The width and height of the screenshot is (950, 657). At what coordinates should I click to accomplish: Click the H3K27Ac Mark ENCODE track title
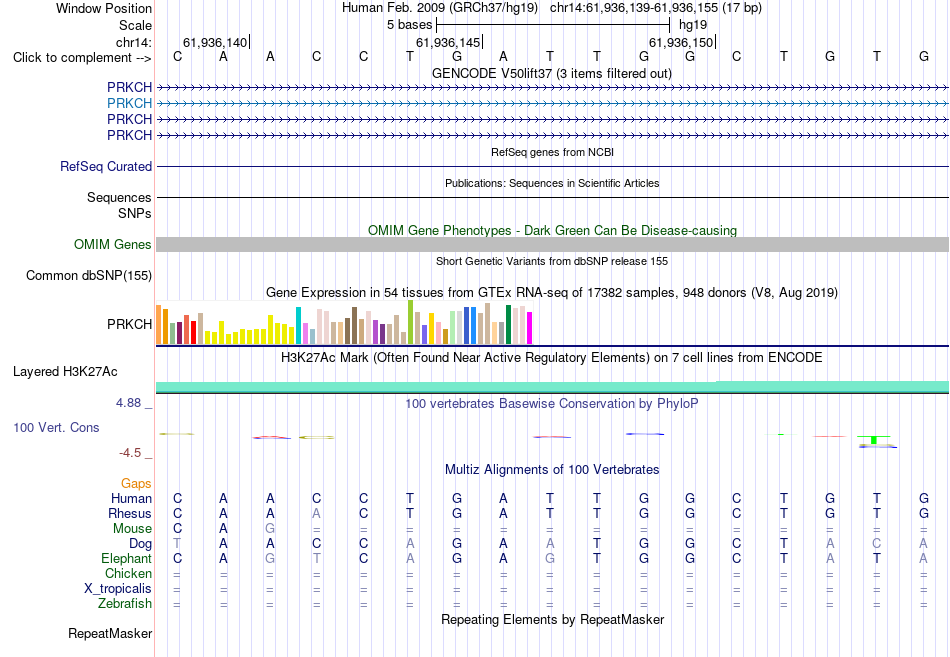coord(552,358)
